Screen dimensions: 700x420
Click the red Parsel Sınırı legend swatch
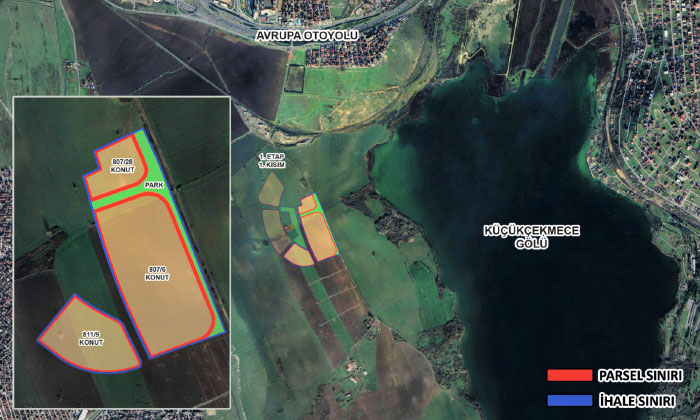(570, 376)
